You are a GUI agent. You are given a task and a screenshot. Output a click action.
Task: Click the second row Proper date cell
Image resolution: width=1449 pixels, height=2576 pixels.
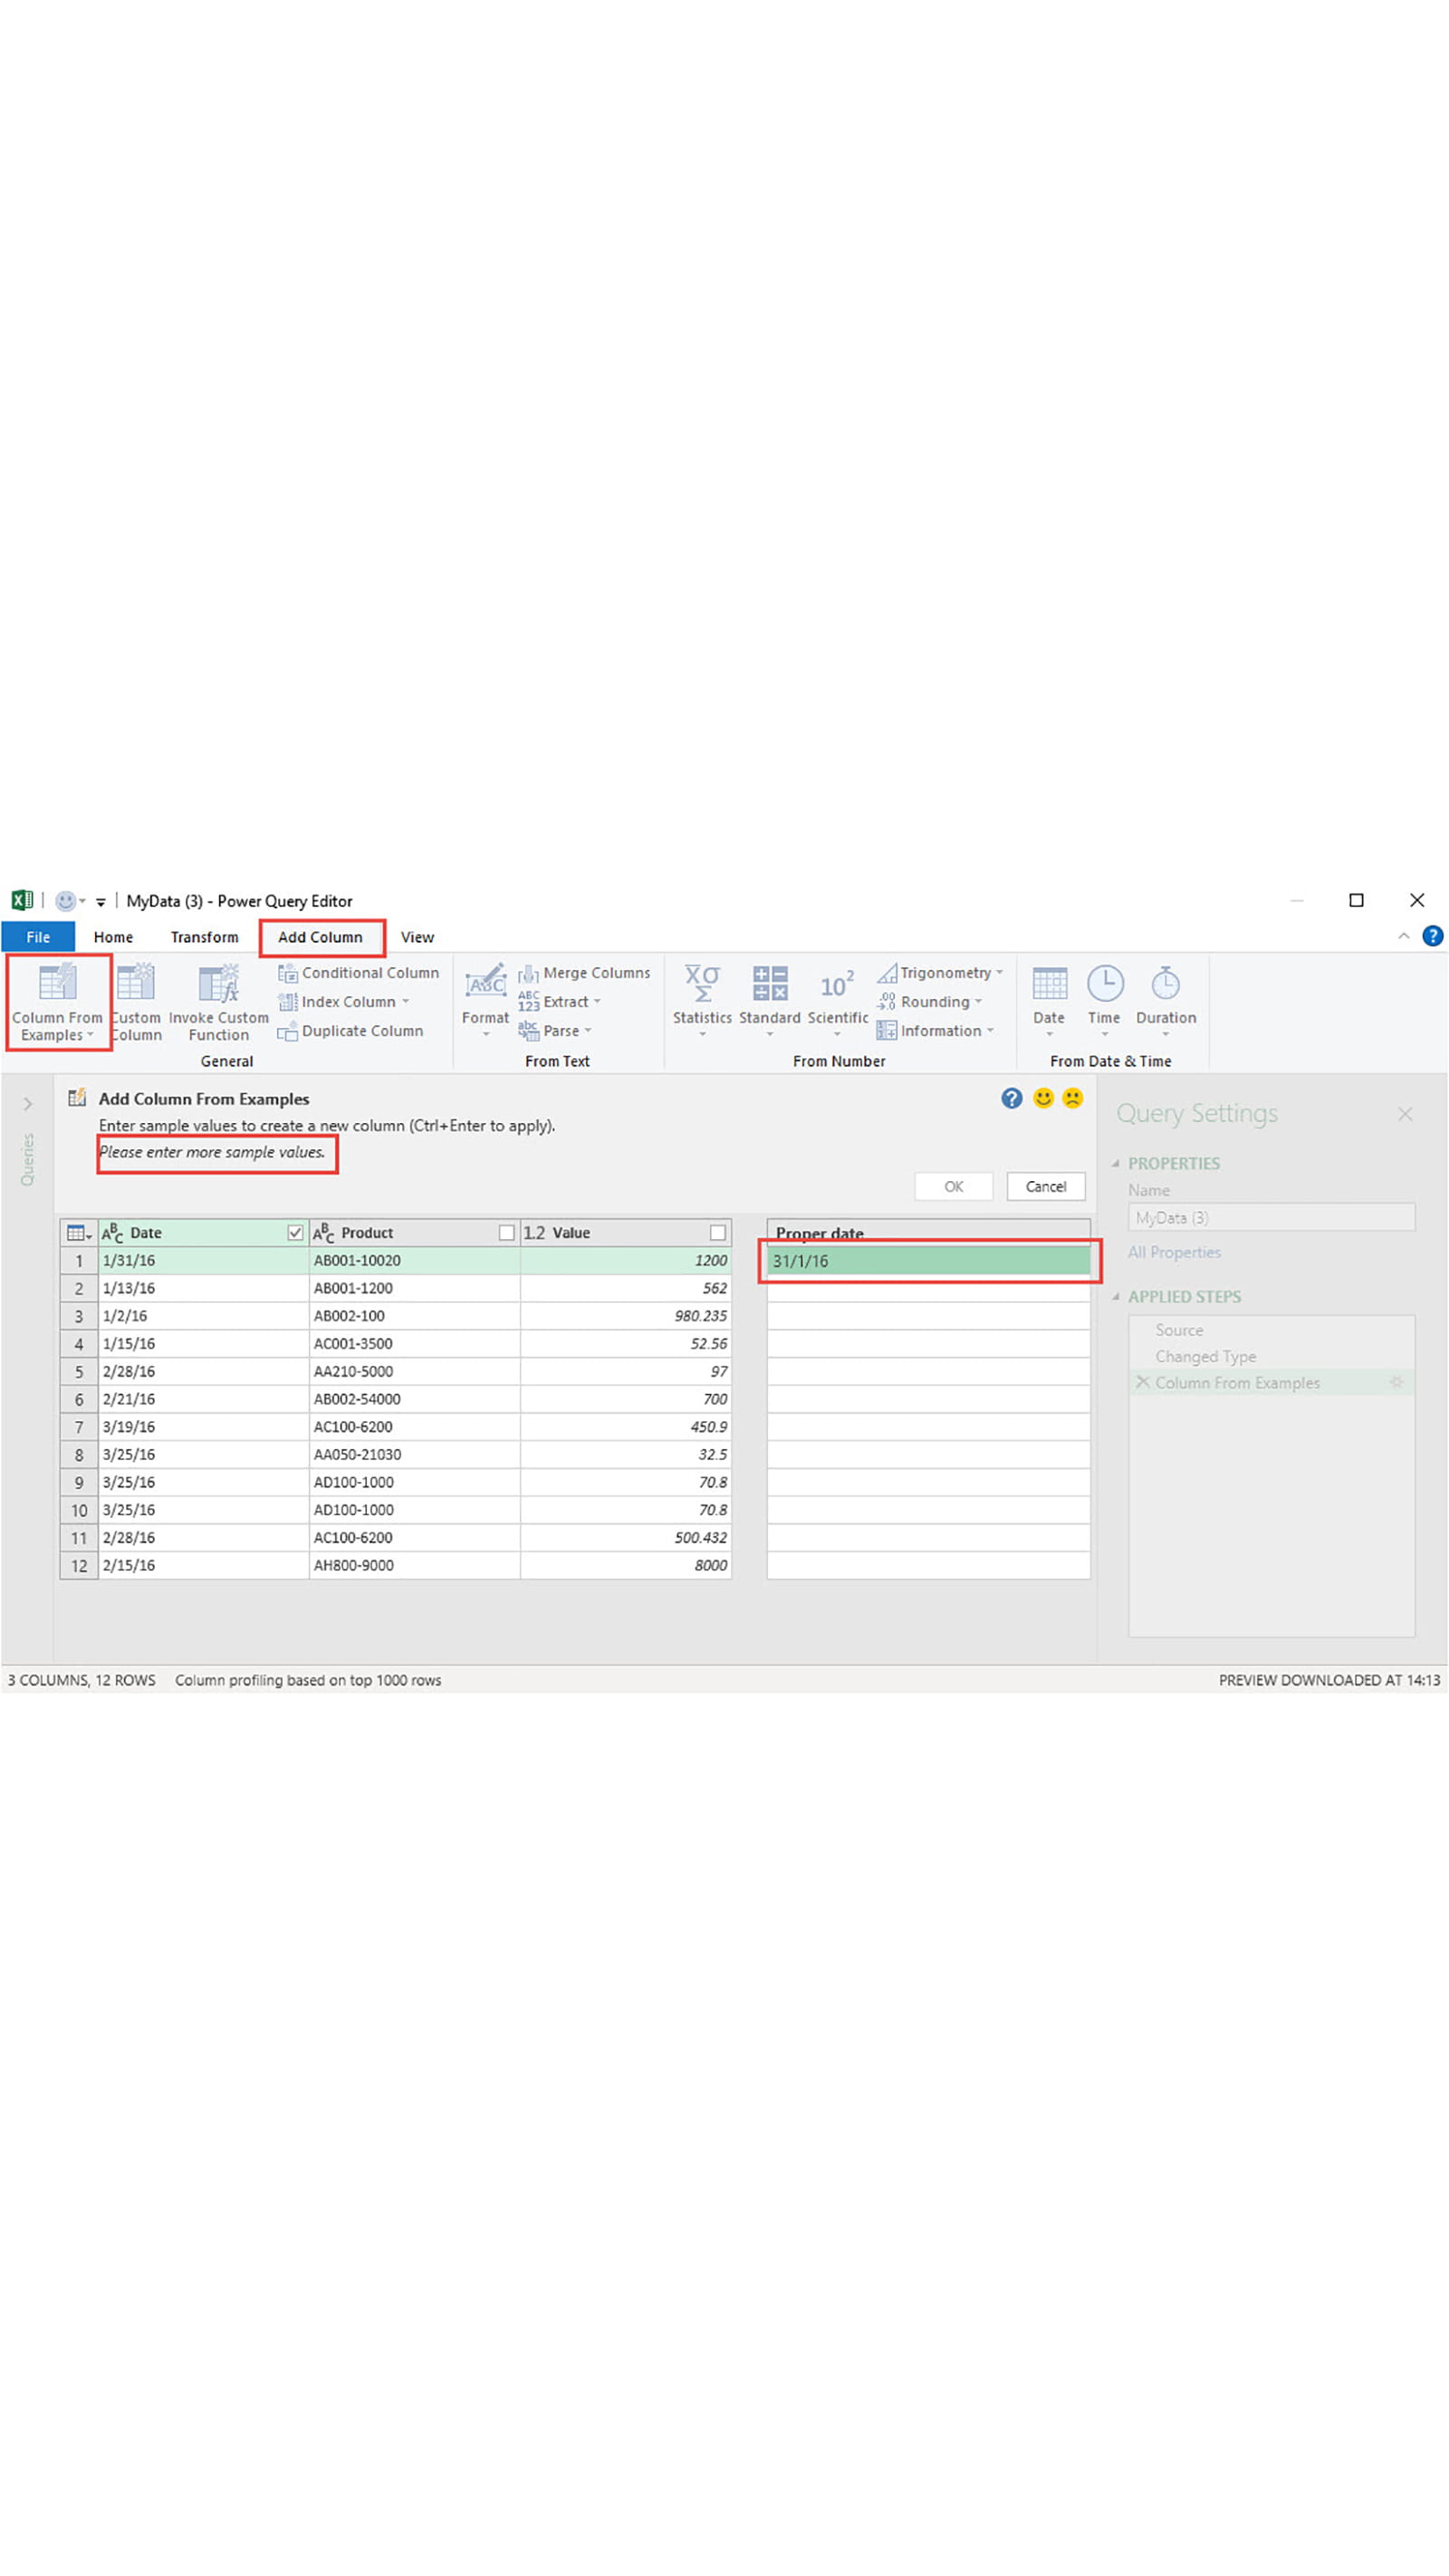927,1289
